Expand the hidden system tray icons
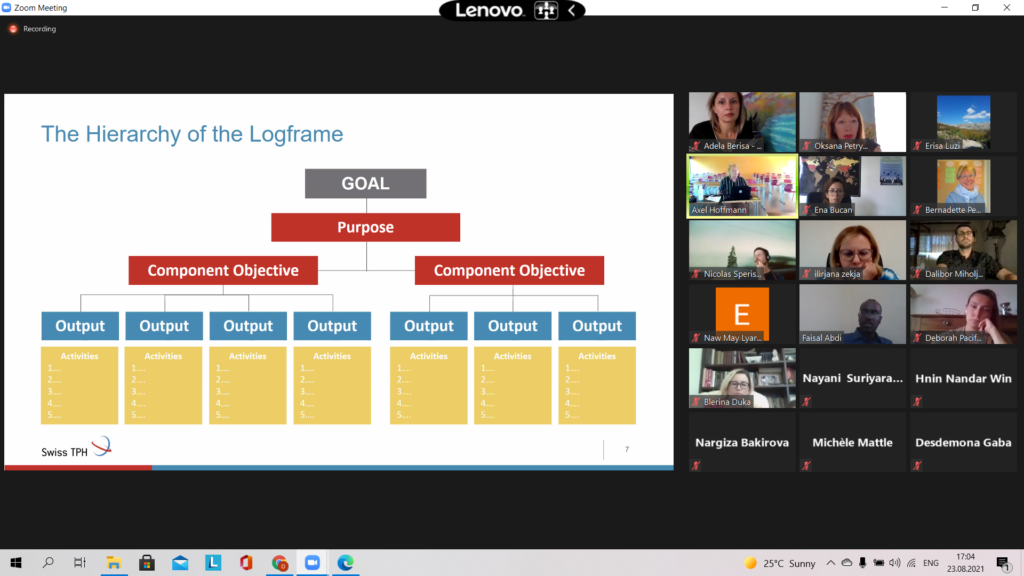 tap(830, 563)
